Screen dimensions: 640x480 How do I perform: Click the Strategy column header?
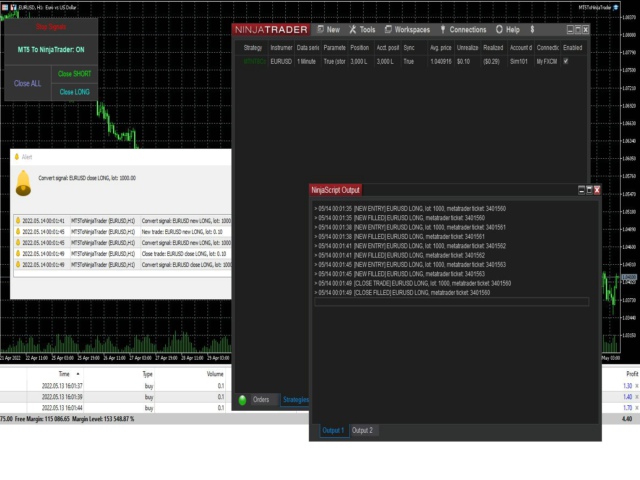click(253, 48)
